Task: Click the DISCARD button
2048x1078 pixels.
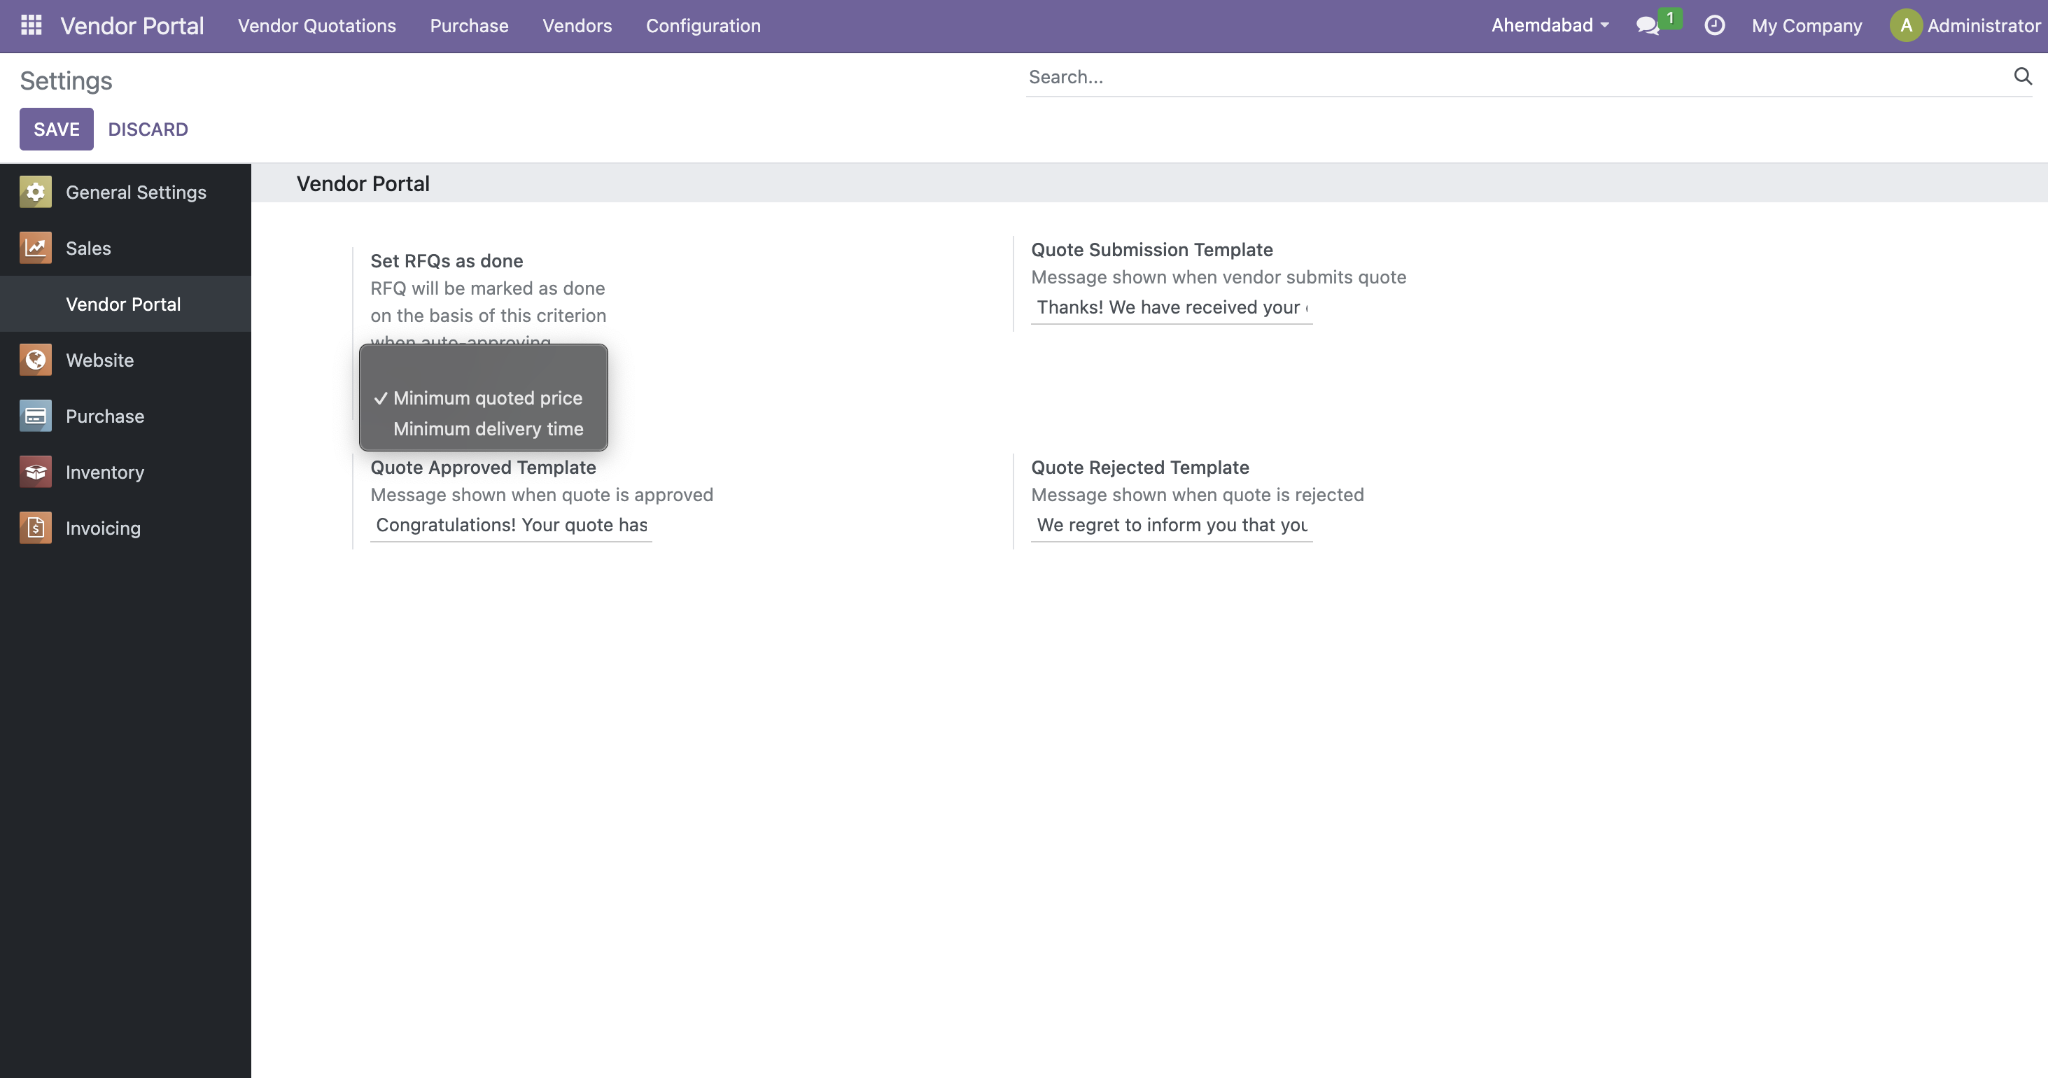Action: click(148, 129)
